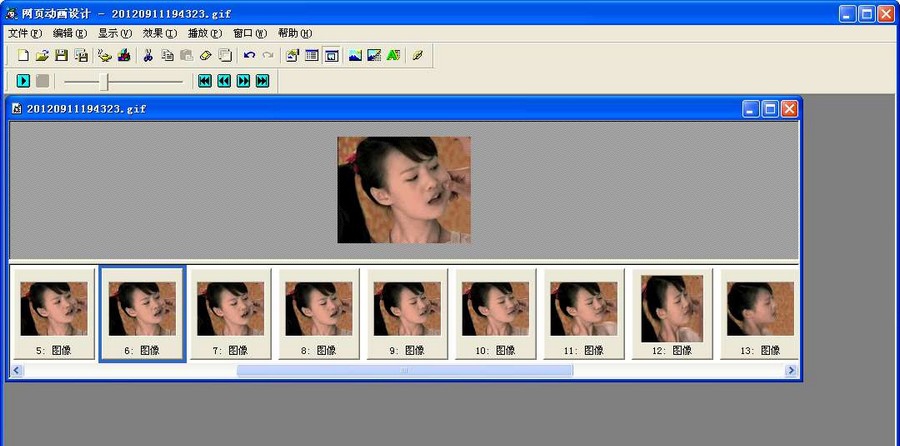900x446 pixels.
Task: Jump to the last frame button
Action: (262, 81)
